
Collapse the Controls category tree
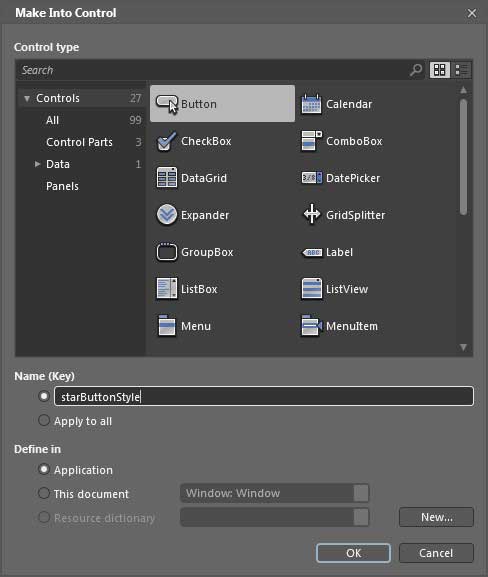point(27,98)
